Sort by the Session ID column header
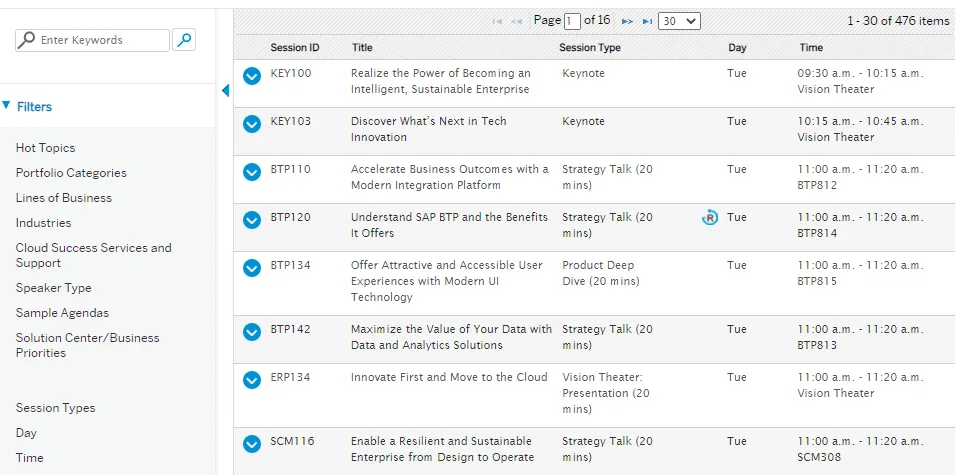Image resolution: width=956 pixels, height=475 pixels. [295, 48]
